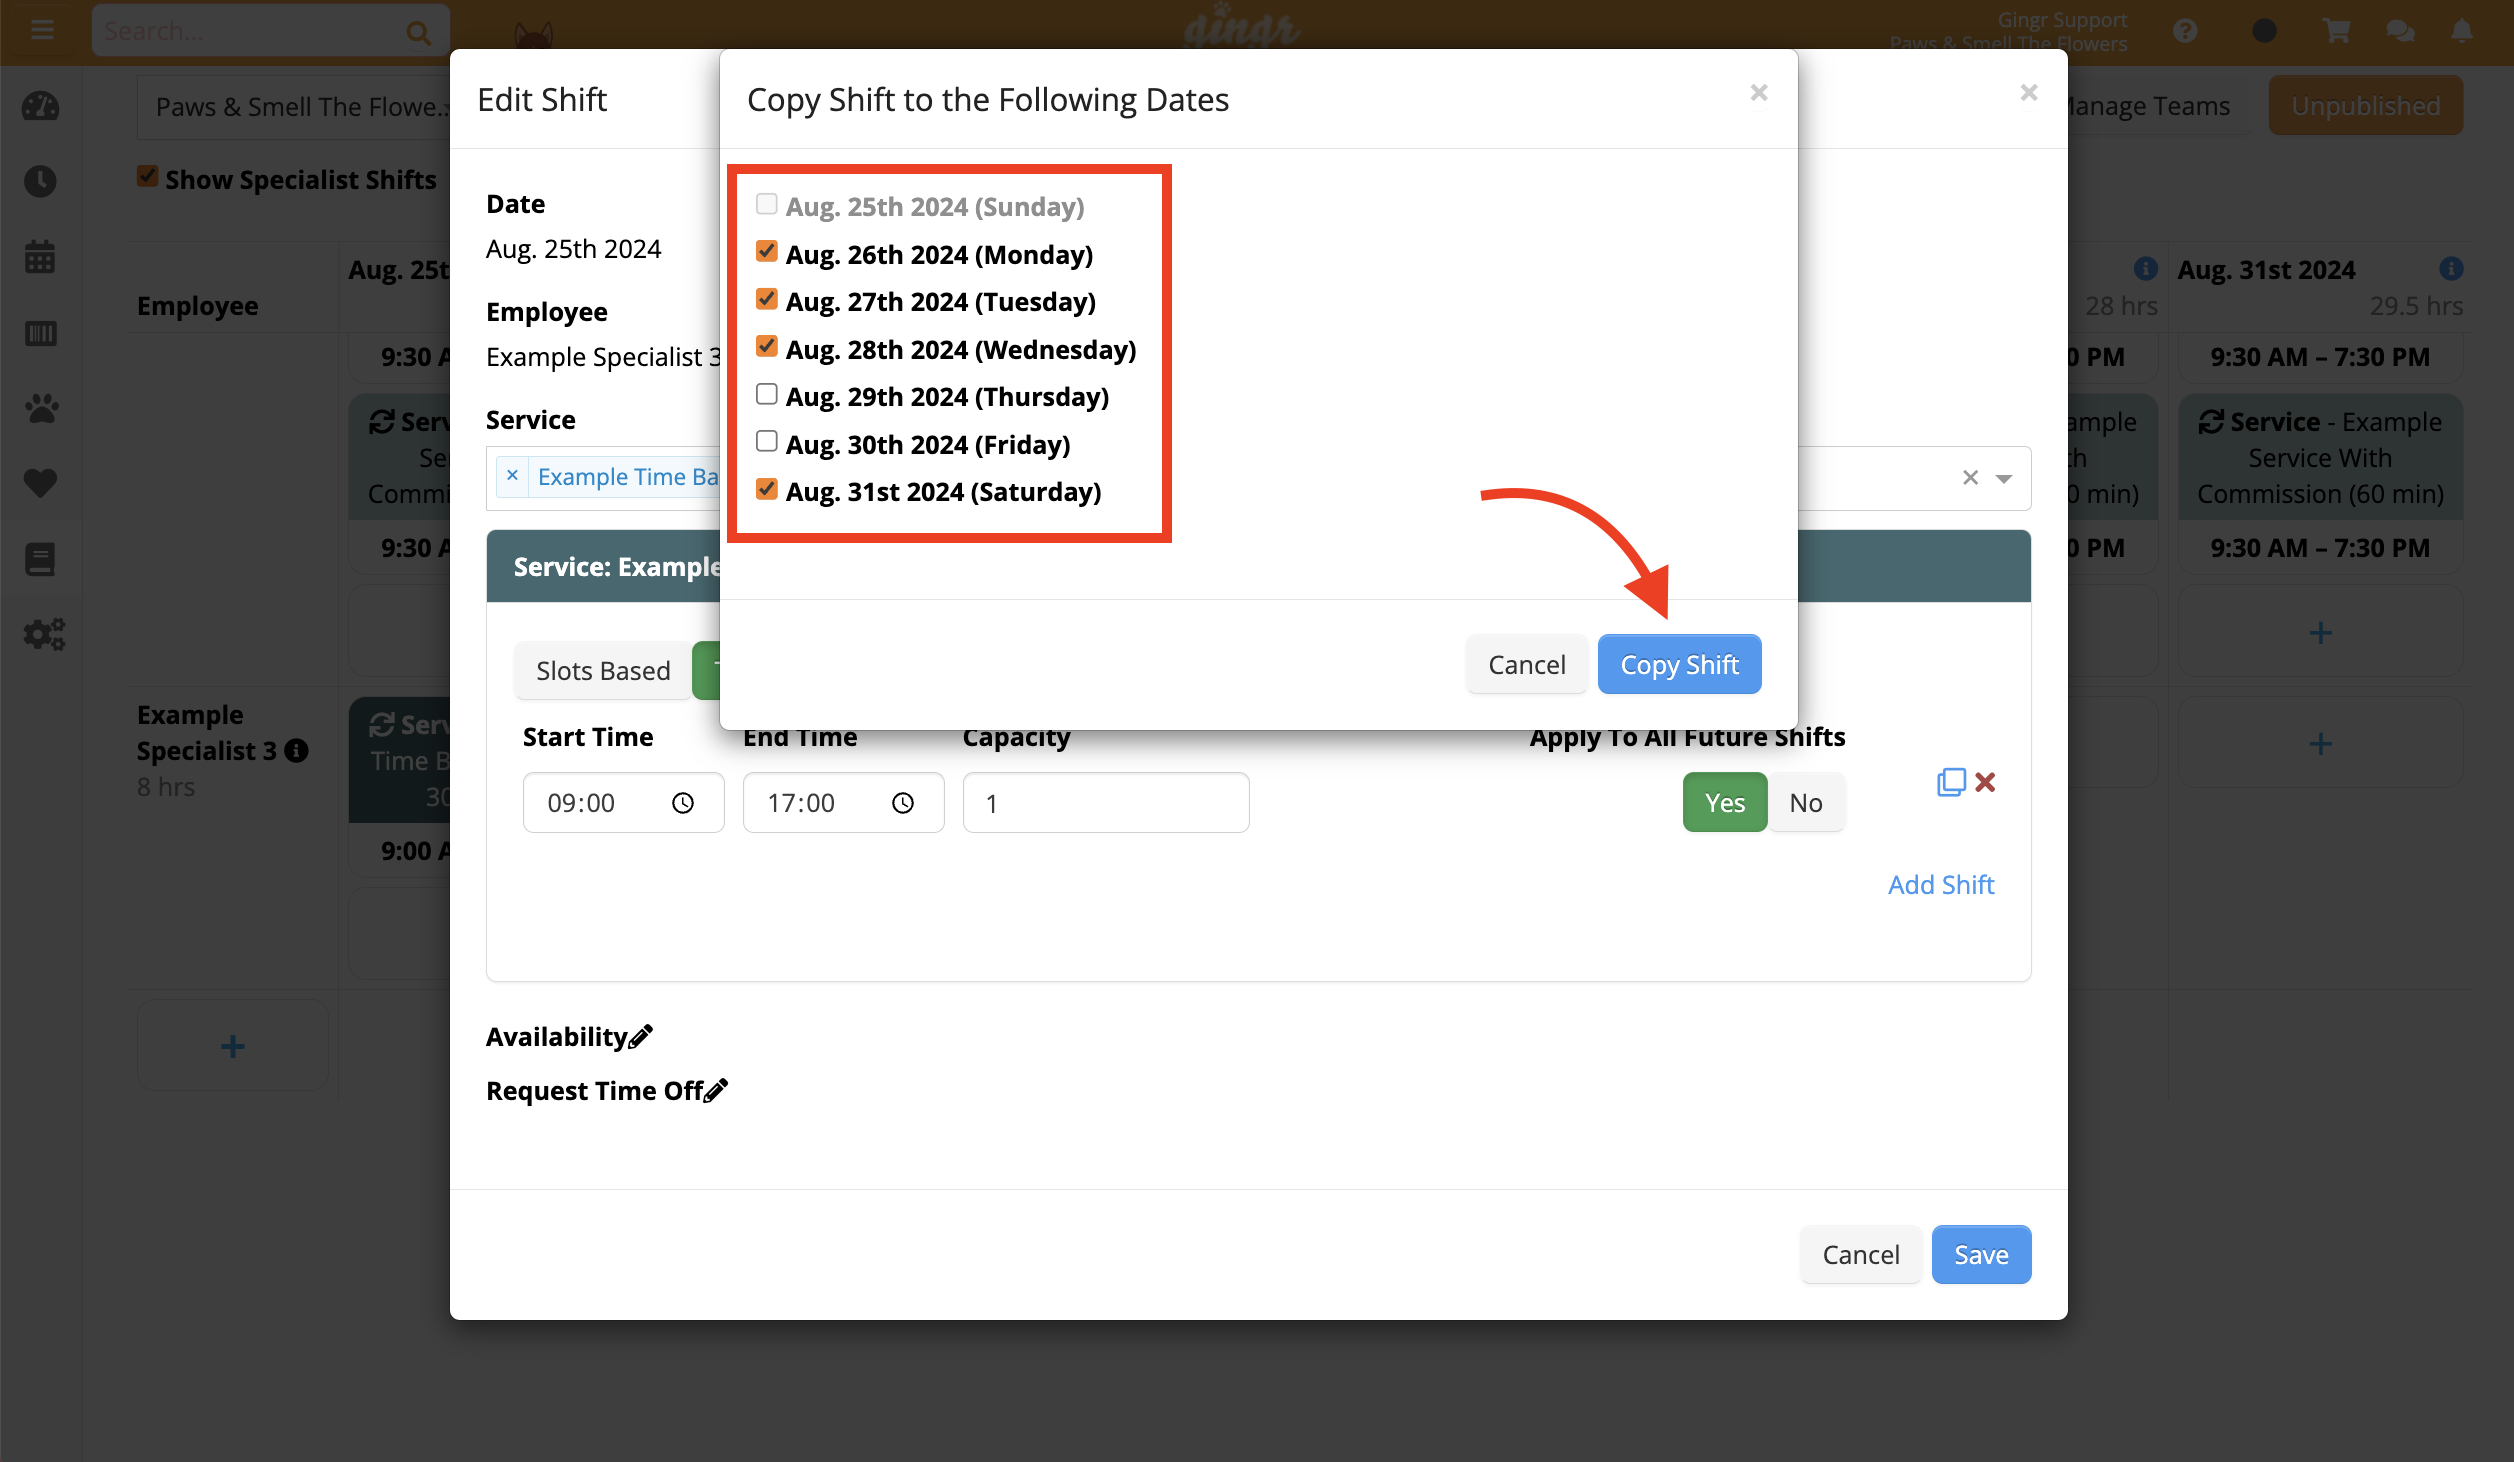Screen dimensions: 2514x1462
Task: Check the Aug. 30th 2024 Friday checkbox
Action: point(766,441)
